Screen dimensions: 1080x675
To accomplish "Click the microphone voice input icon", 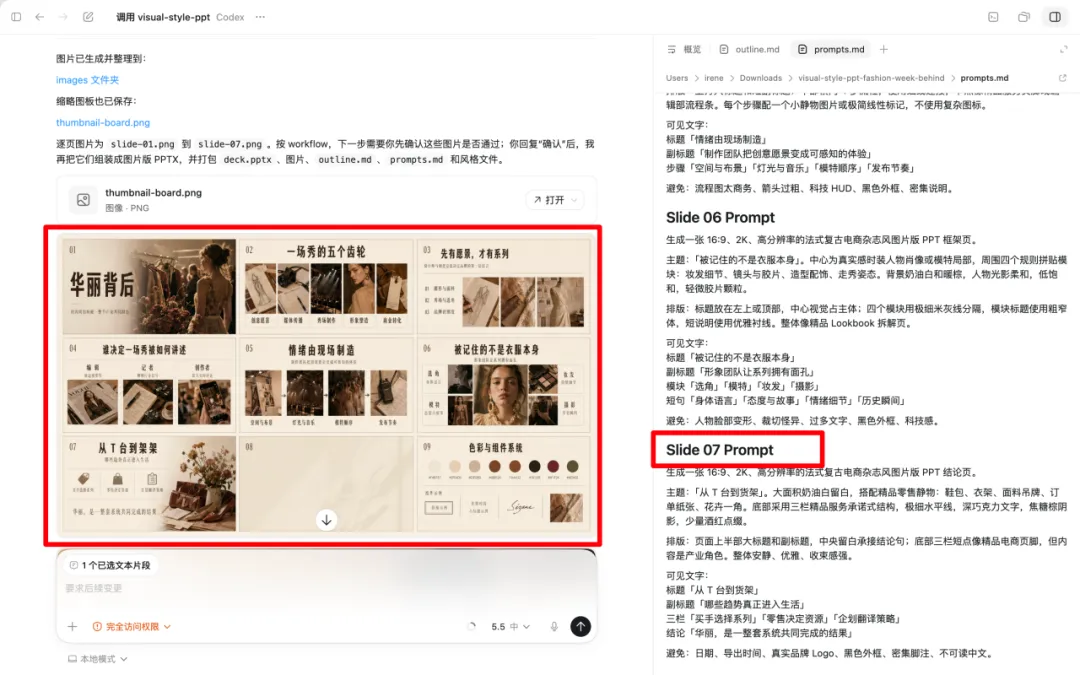I will (x=553, y=627).
